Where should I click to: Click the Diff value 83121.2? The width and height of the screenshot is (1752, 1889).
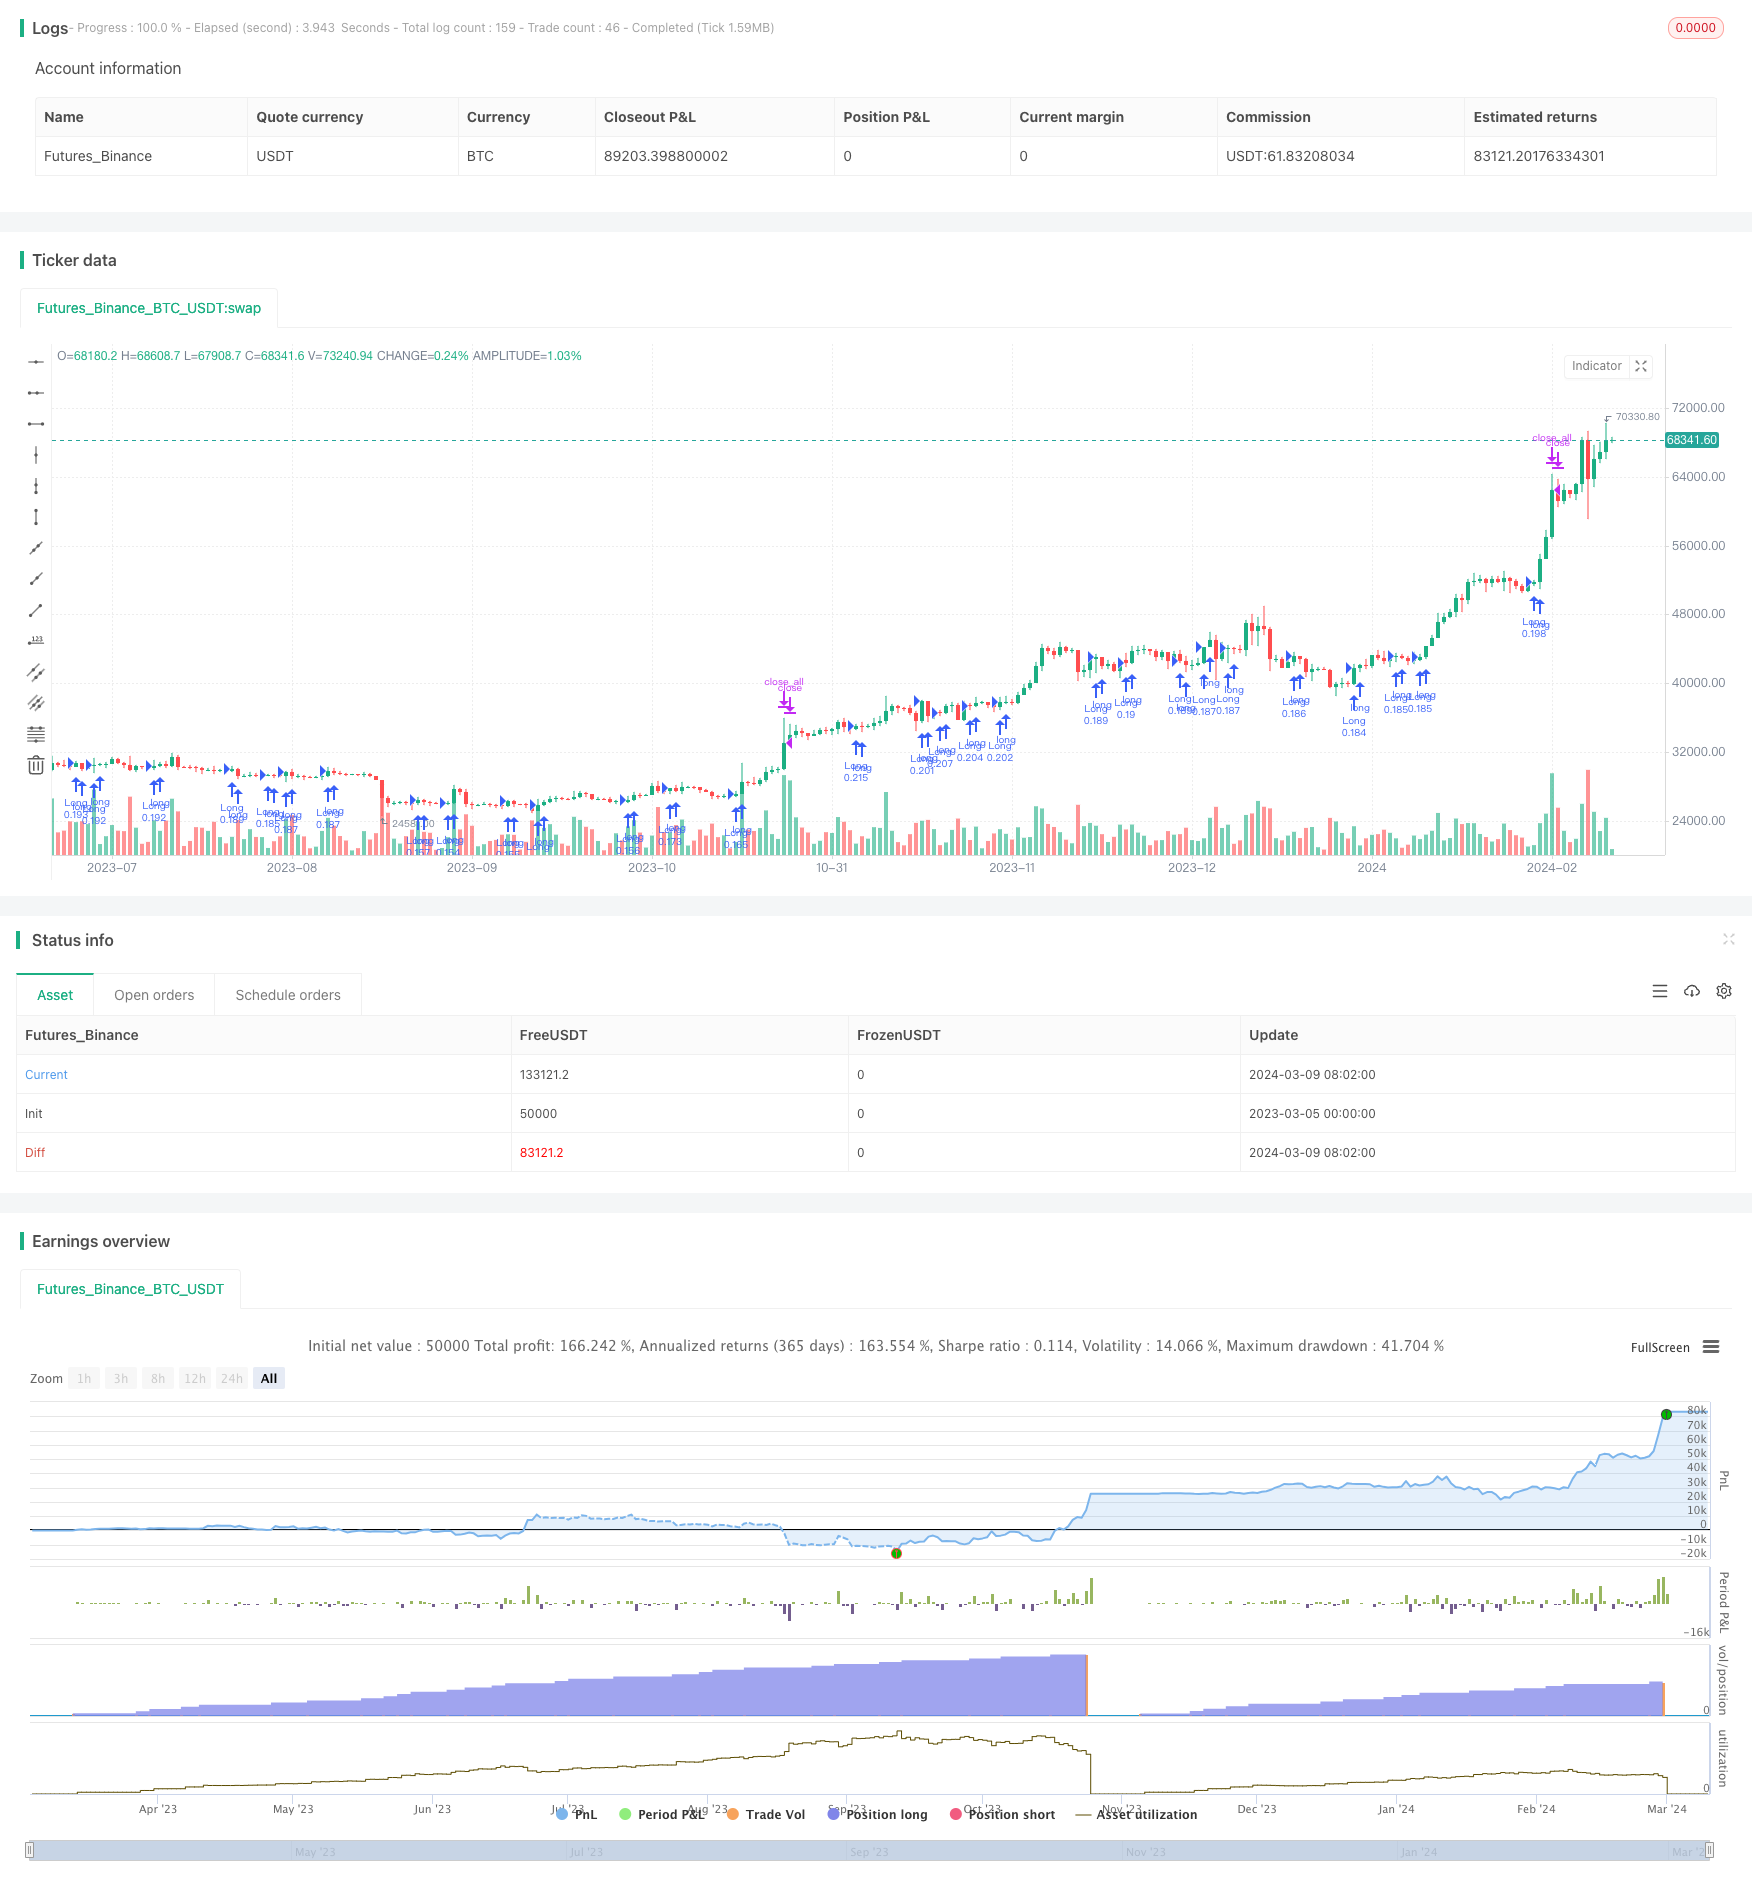coord(541,1152)
